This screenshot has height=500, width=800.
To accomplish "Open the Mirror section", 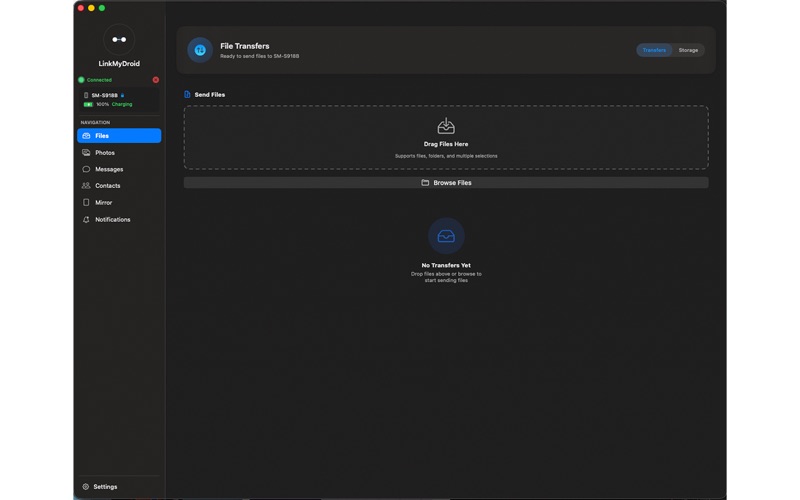I will pos(119,203).
